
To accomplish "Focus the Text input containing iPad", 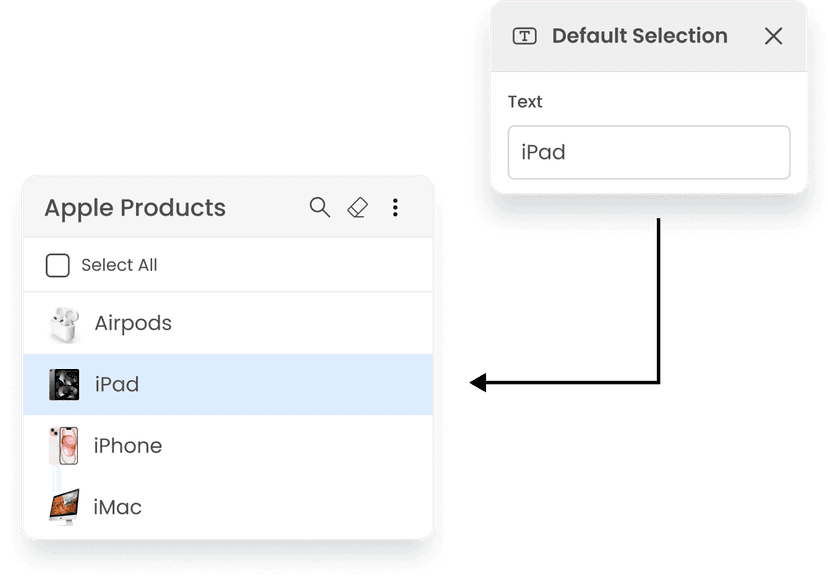I will tap(648, 152).
